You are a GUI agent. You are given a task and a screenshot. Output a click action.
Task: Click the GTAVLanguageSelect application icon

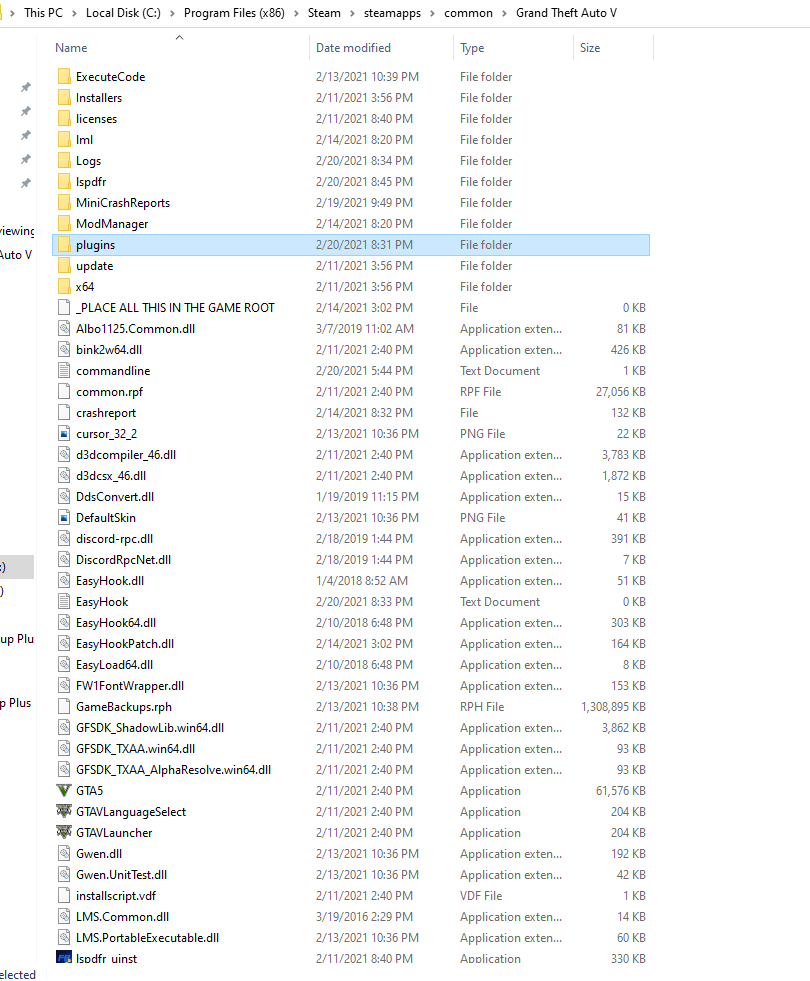(x=64, y=811)
